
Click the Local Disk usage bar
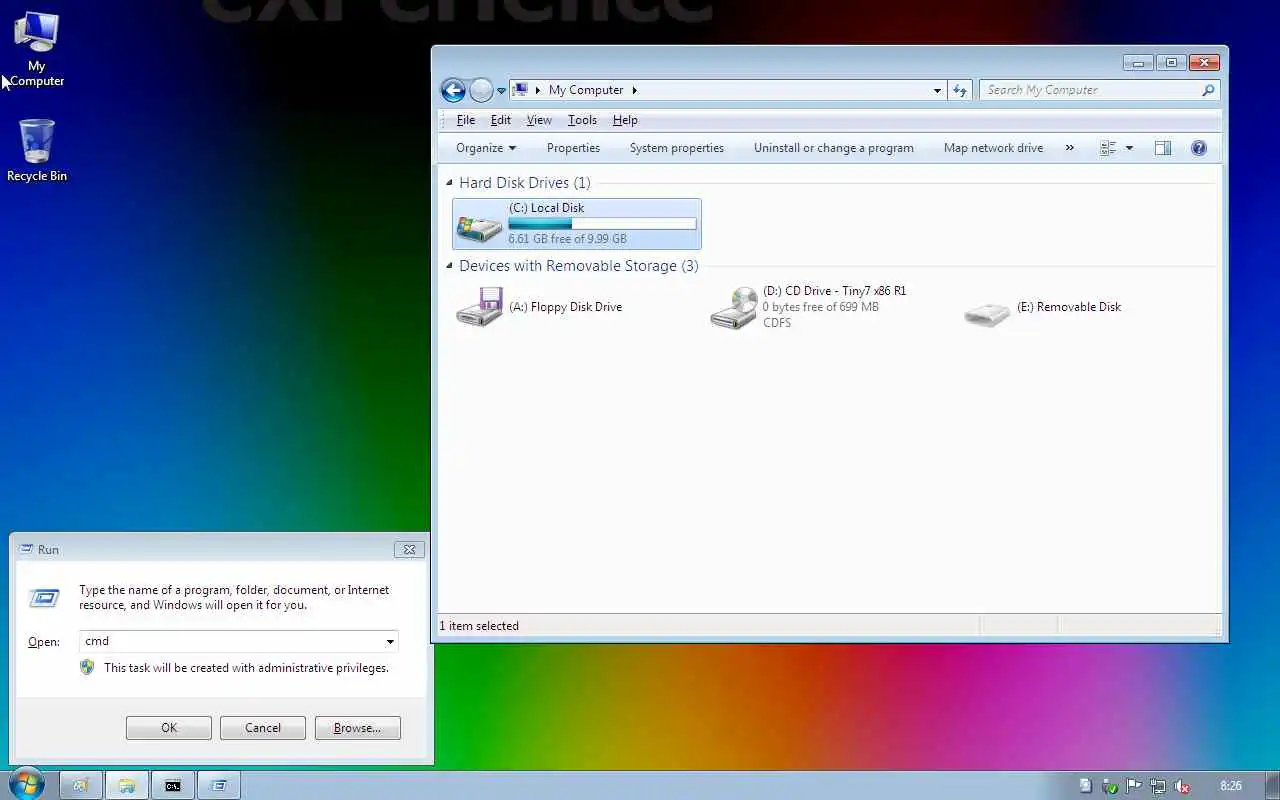pyautogui.click(x=602, y=224)
